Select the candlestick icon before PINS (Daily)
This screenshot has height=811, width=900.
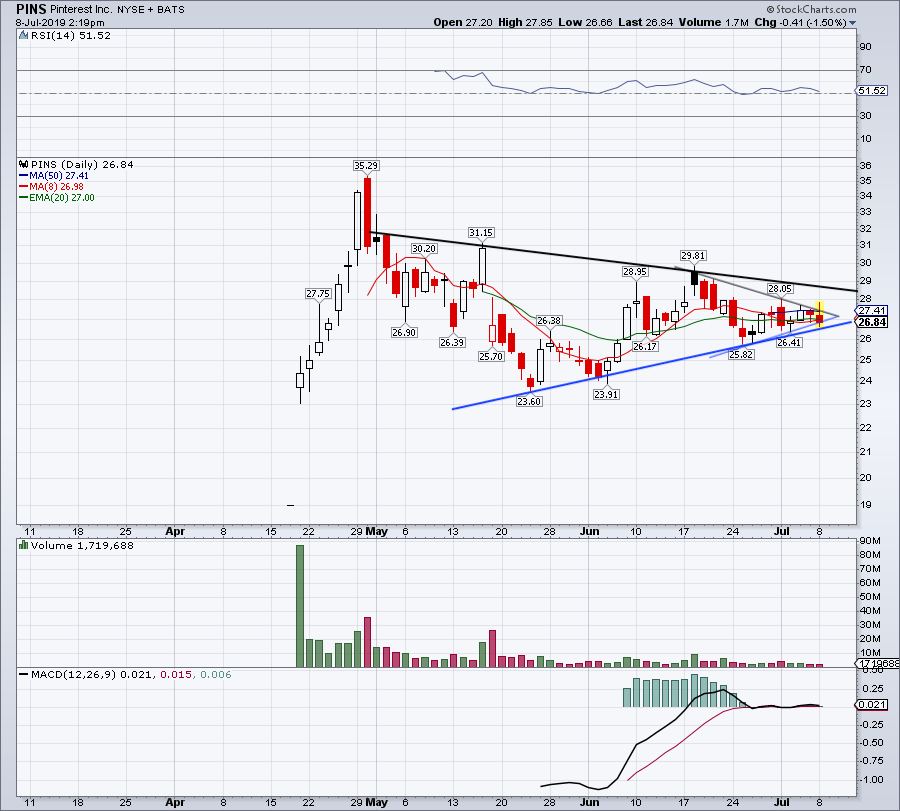(x=23, y=164)
